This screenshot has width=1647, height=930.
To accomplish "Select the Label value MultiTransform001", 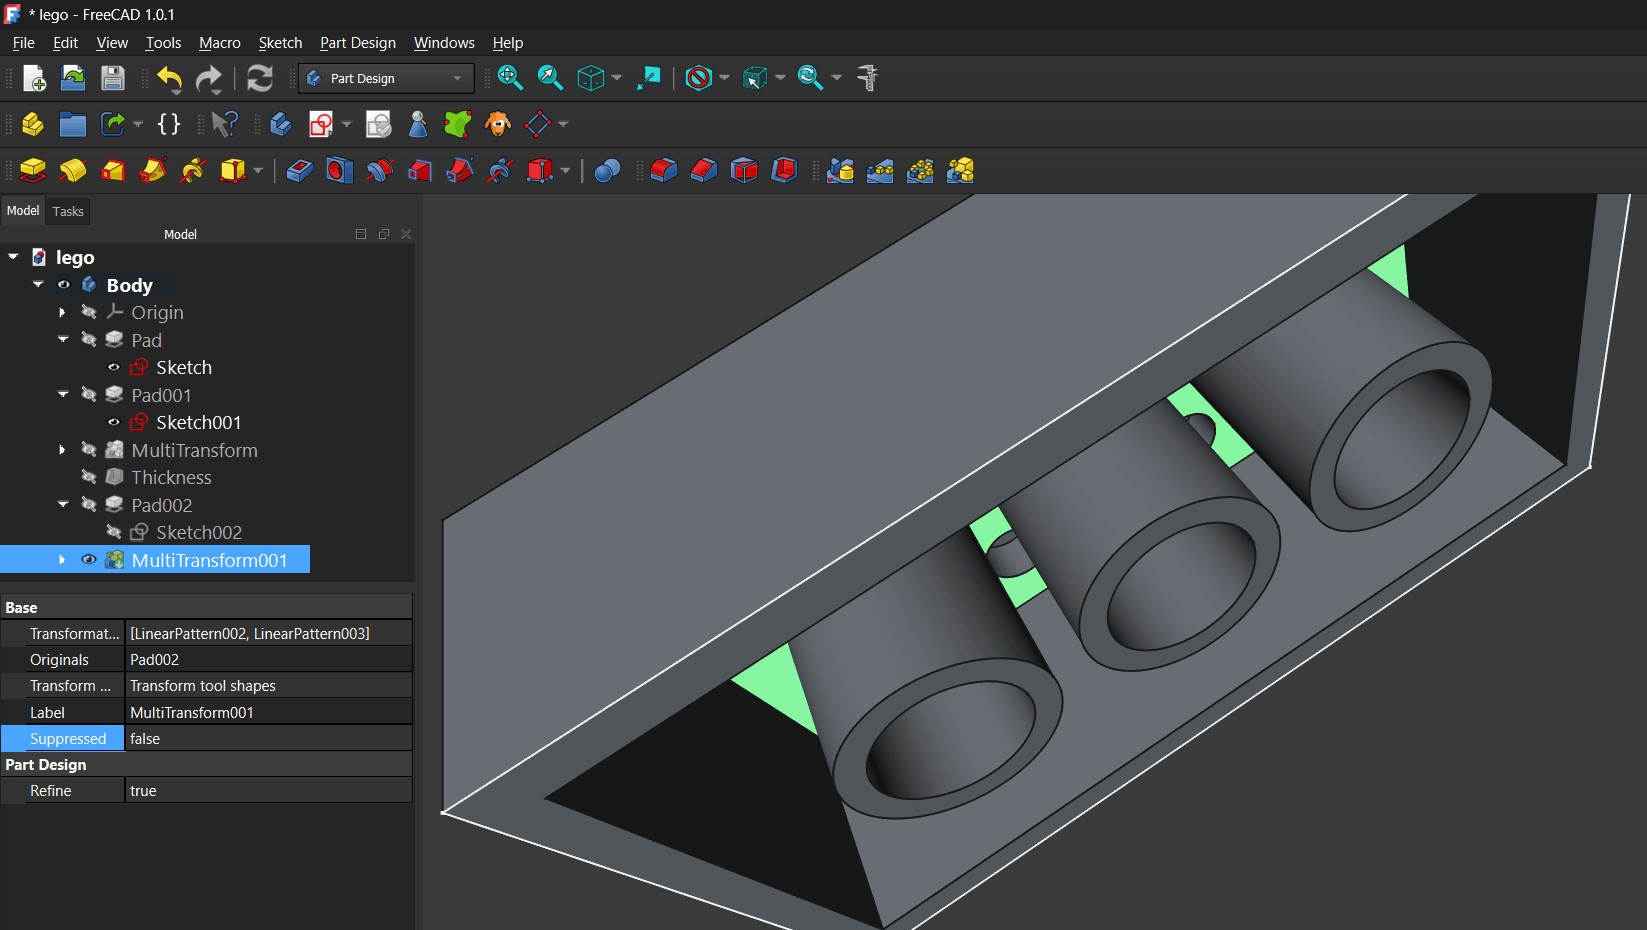I will coord(269,713).
